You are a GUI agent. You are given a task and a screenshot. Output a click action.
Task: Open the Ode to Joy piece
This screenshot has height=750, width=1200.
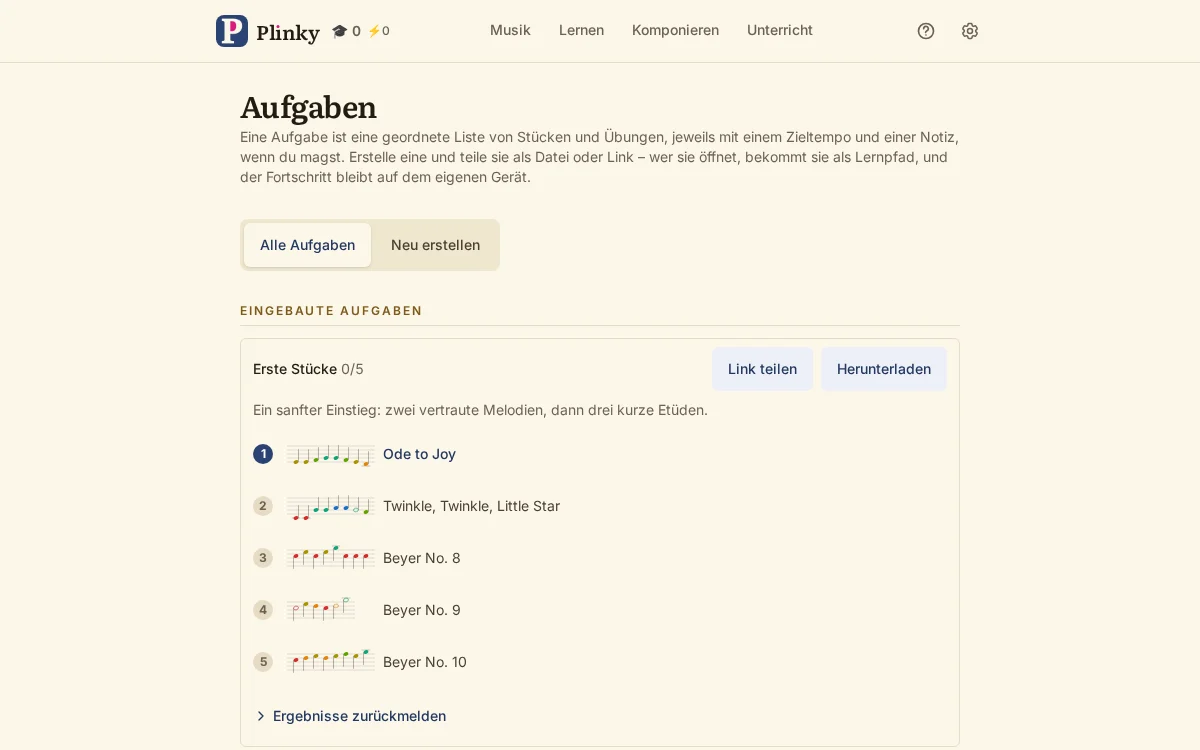(x=419, y=454)
